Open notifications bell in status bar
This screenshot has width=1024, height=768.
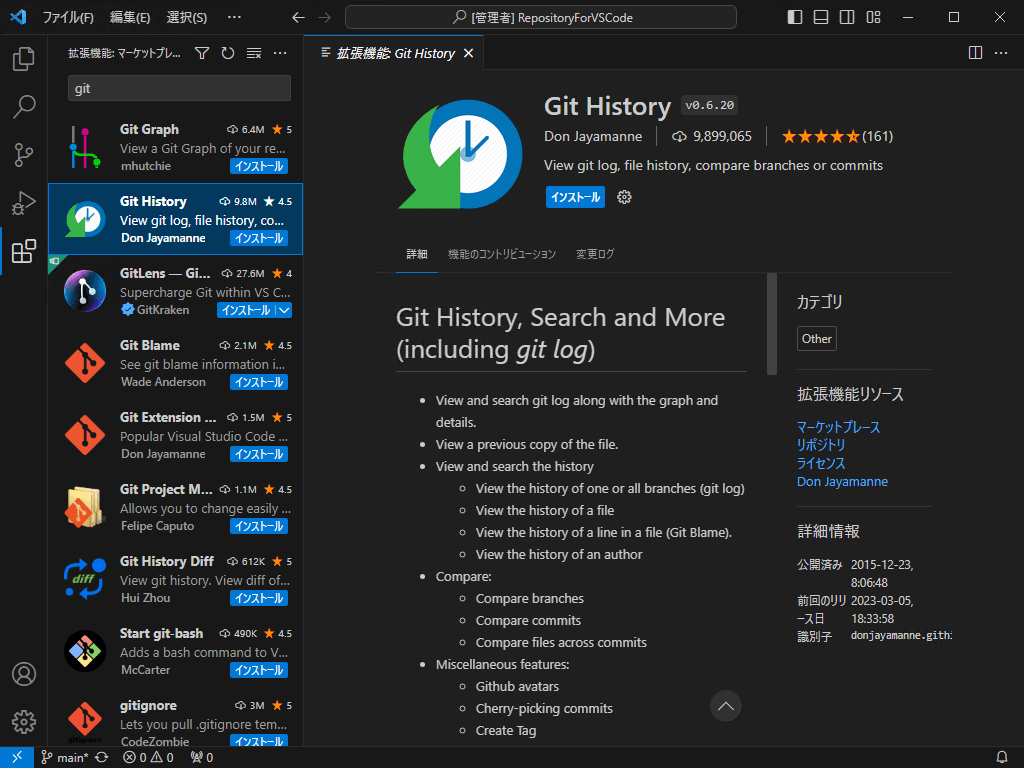click(x=1001, y=757)
